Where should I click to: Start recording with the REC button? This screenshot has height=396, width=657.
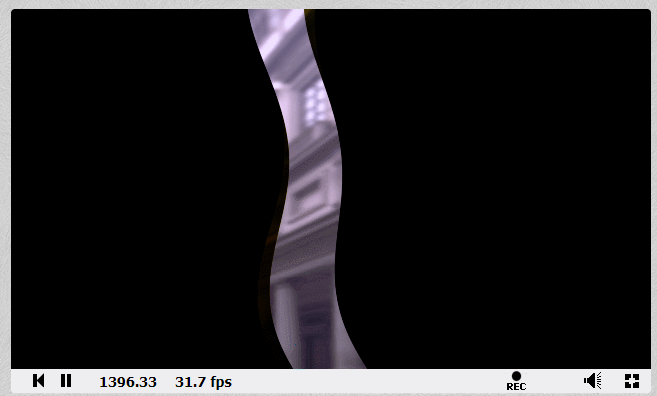[x=516, y=381]
